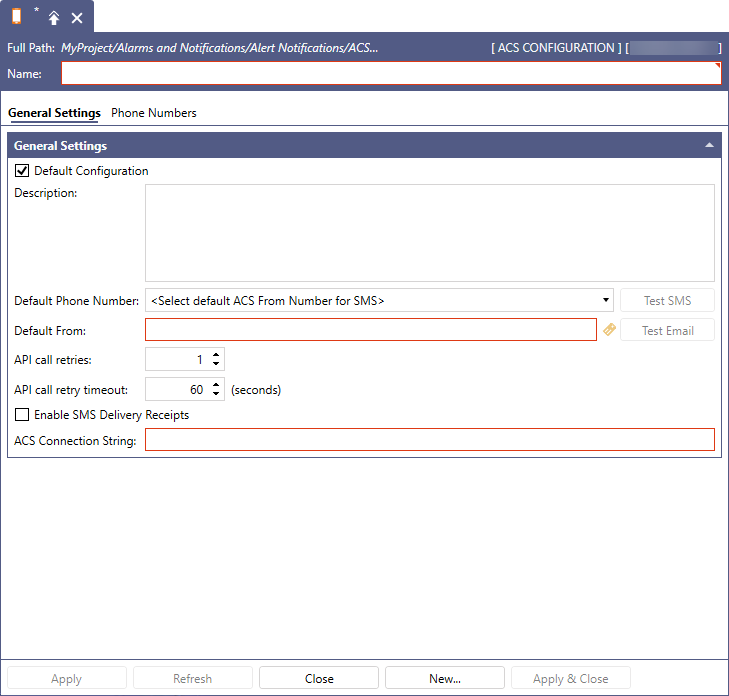729x696 pixels.
Task: Decrease API call retries with down arrow
Action: 217,364
